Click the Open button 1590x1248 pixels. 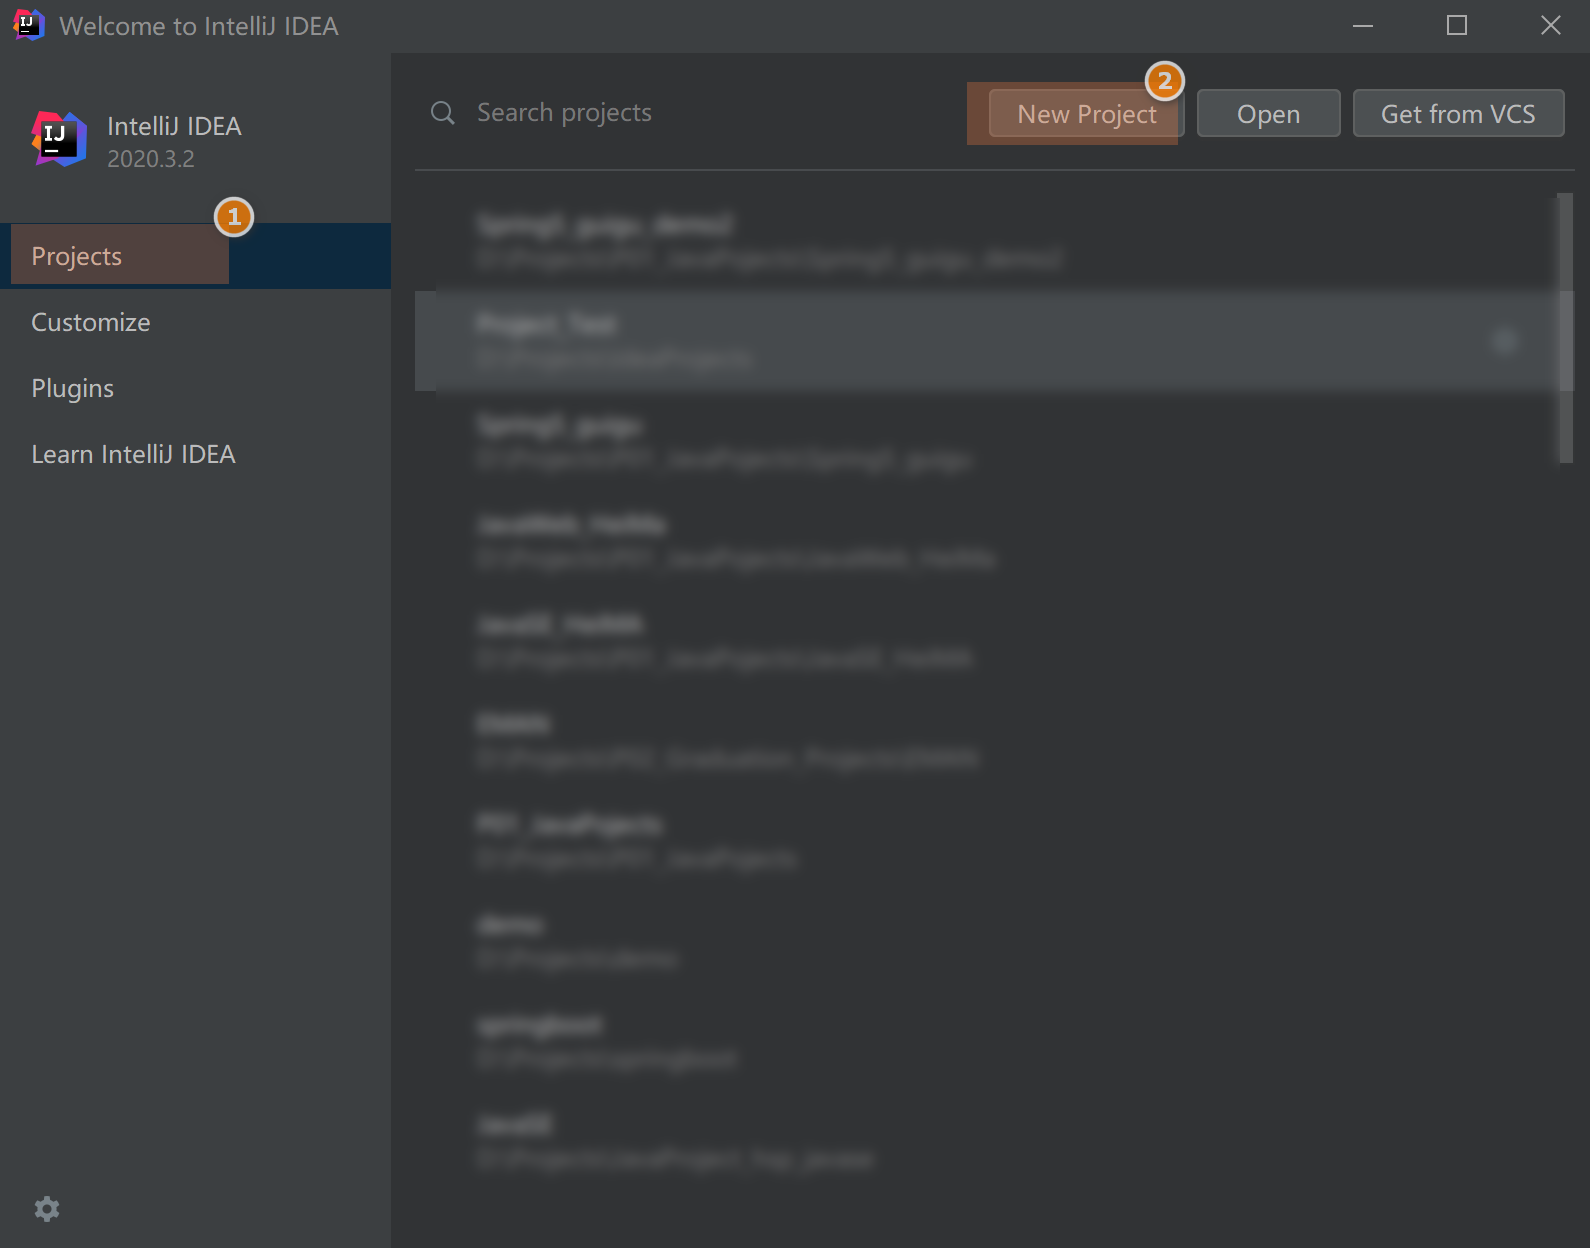pyautogui.click(x=1268, y=114)
